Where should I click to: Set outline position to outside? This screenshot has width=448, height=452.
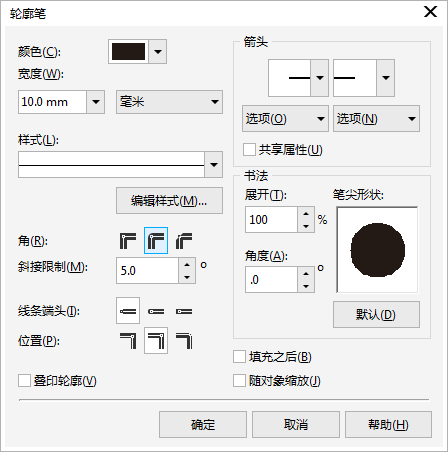(128, 341)
